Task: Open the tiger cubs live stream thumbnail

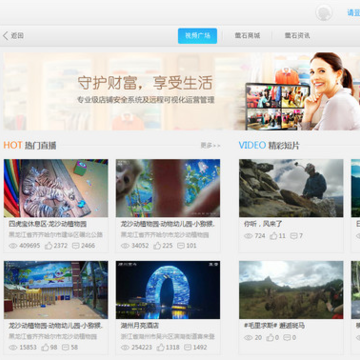Action: coord(56,188)
